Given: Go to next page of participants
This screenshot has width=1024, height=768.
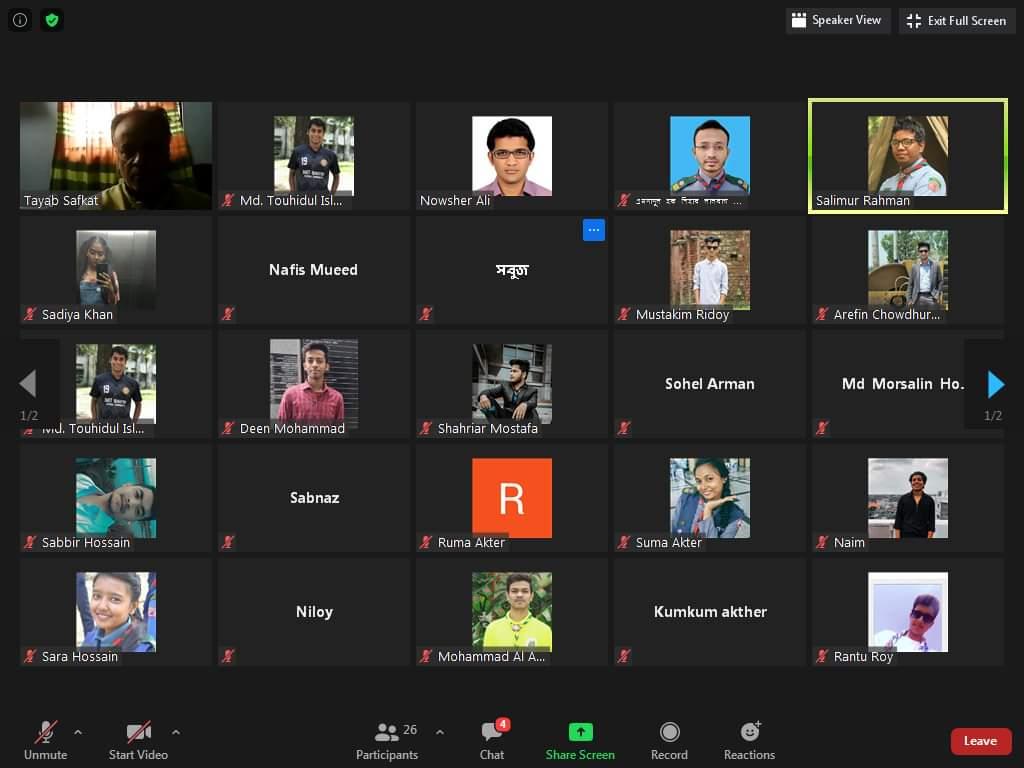Looking at the screenshot, I should 995,384.
